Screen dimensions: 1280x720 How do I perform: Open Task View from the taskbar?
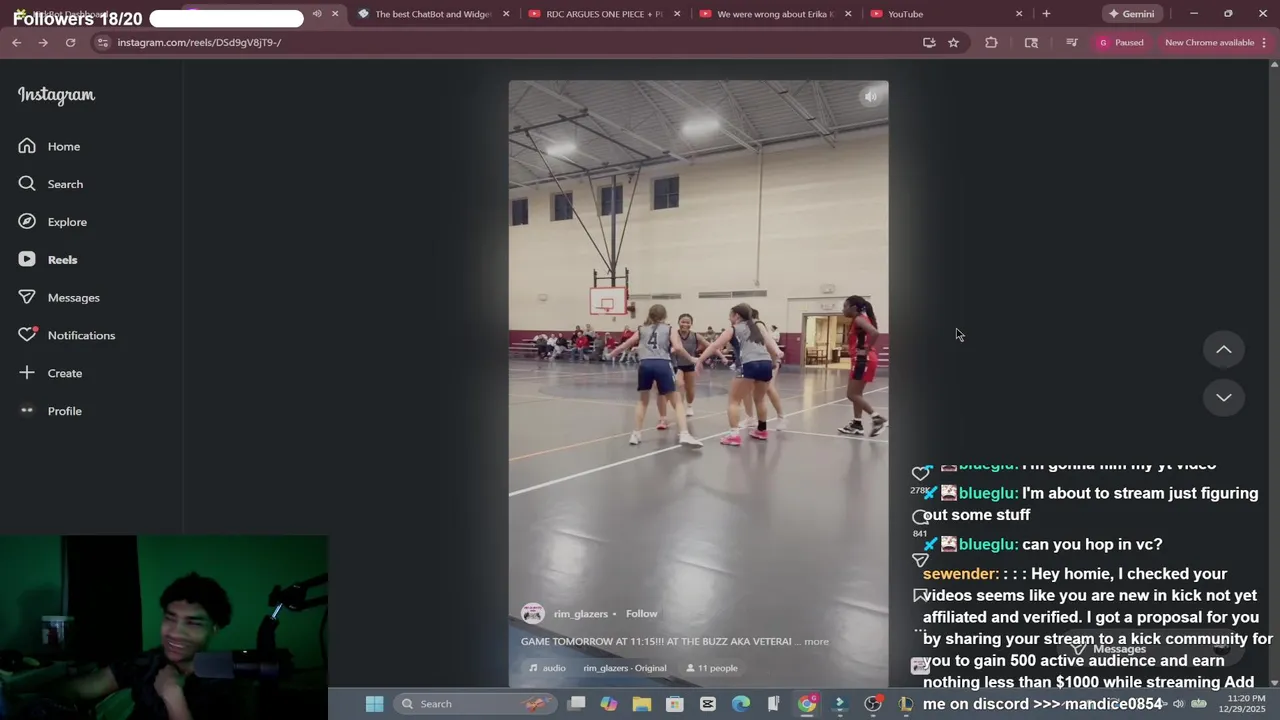point(577,704)
